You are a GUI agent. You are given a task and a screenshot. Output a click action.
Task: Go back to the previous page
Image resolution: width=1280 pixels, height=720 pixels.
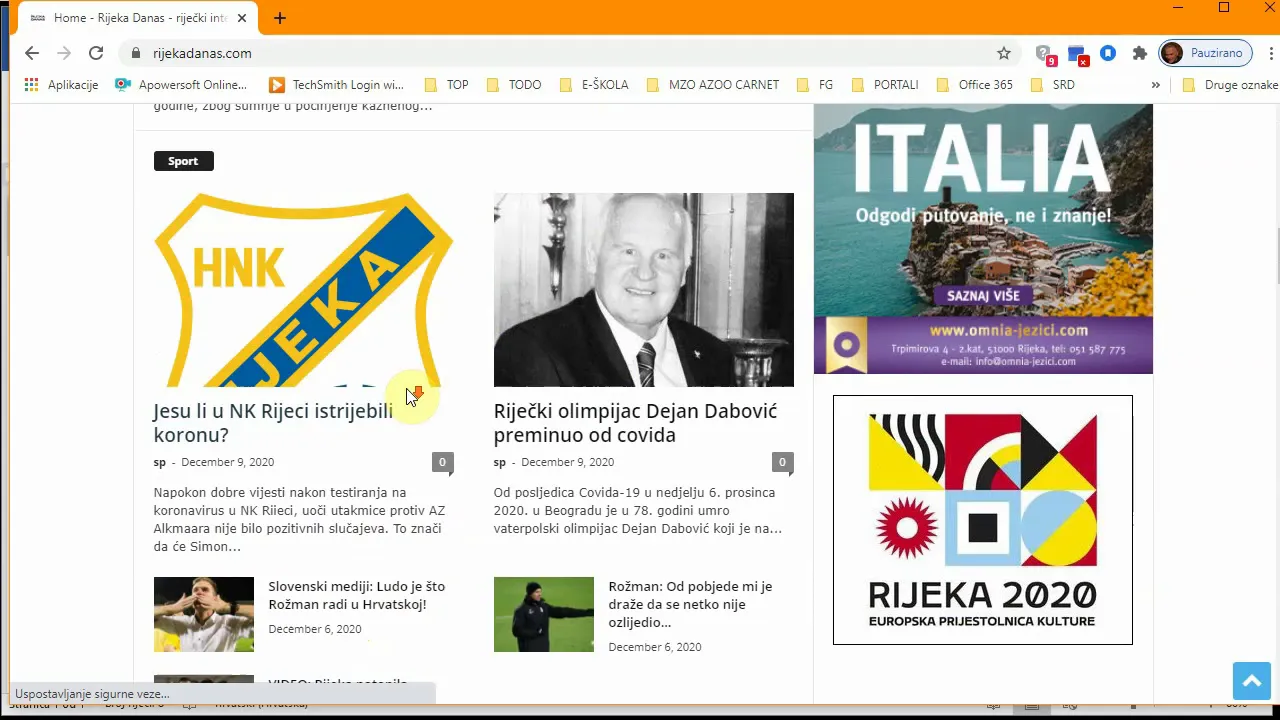click(32, 53)
